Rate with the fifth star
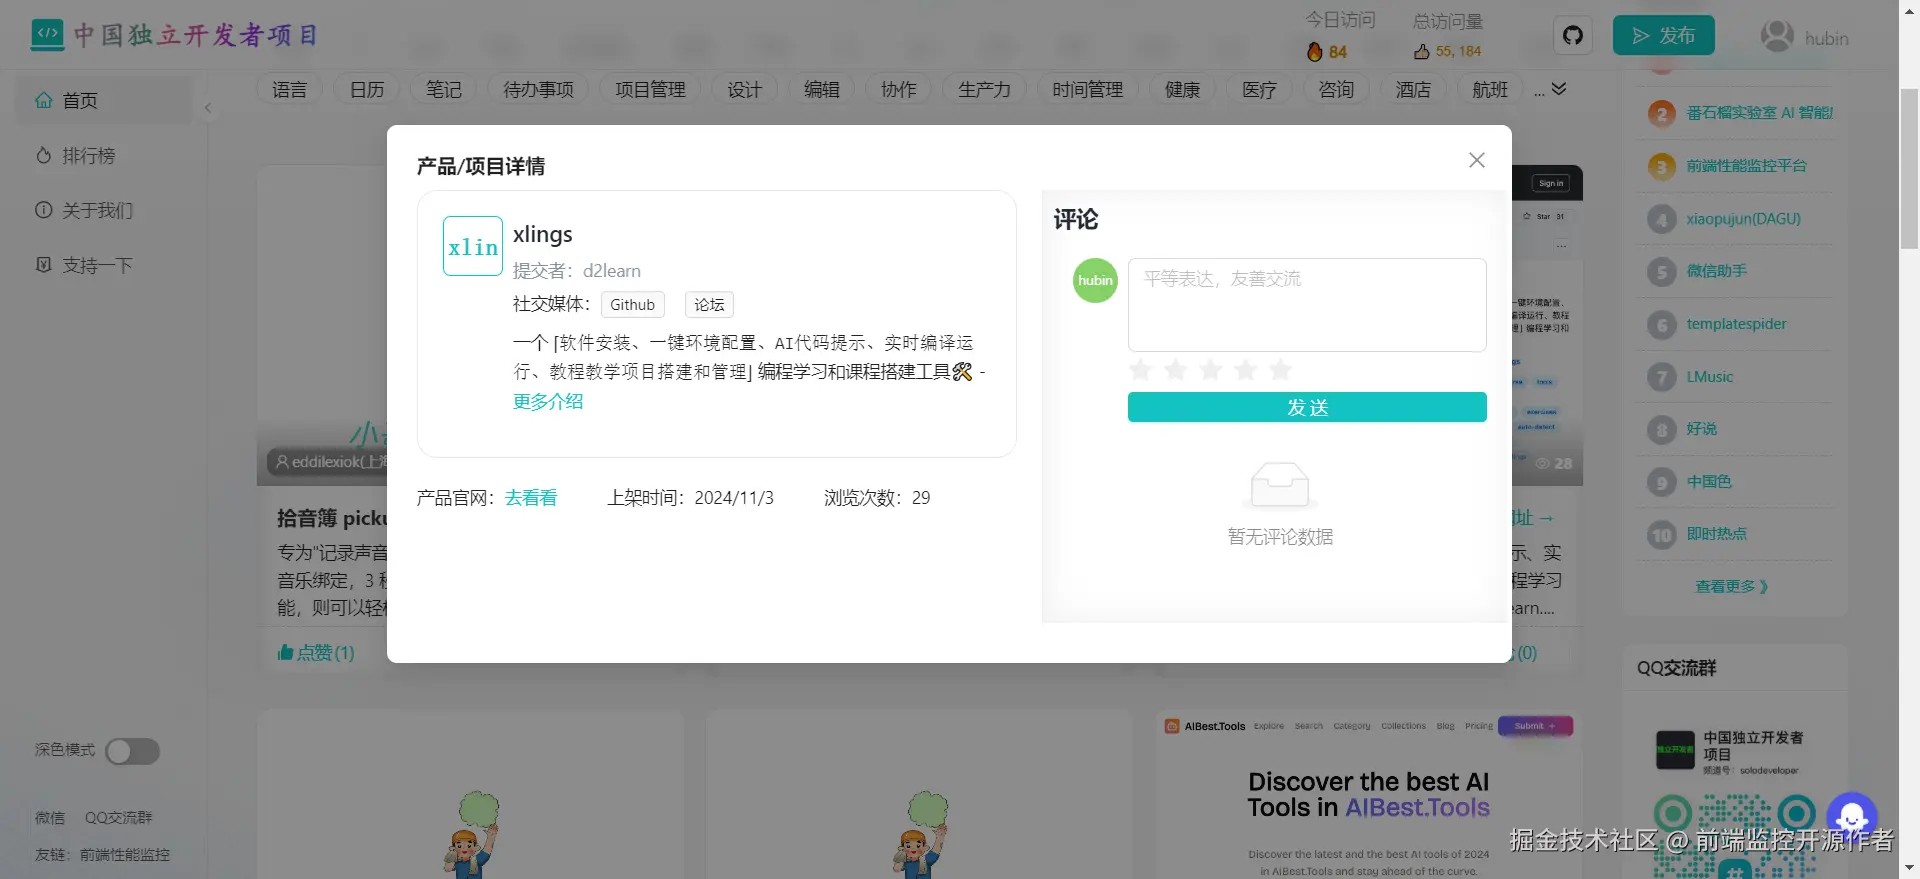This screenshot has height=879, width=1920. pos(1281,370)
